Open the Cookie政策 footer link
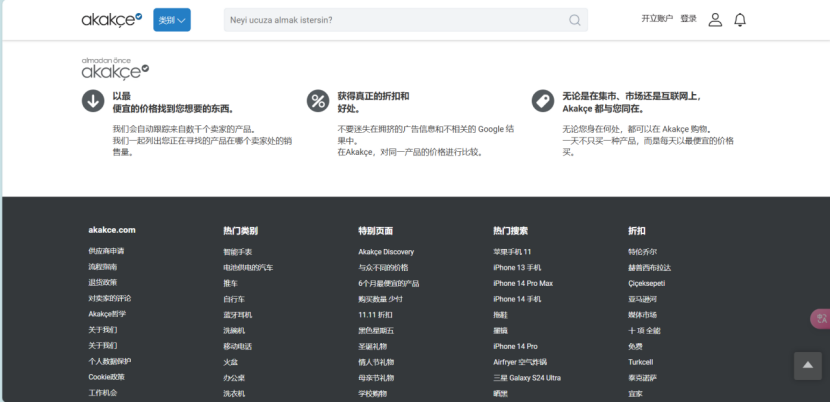This screenshot has height=402, width=831. coord(107,378)
